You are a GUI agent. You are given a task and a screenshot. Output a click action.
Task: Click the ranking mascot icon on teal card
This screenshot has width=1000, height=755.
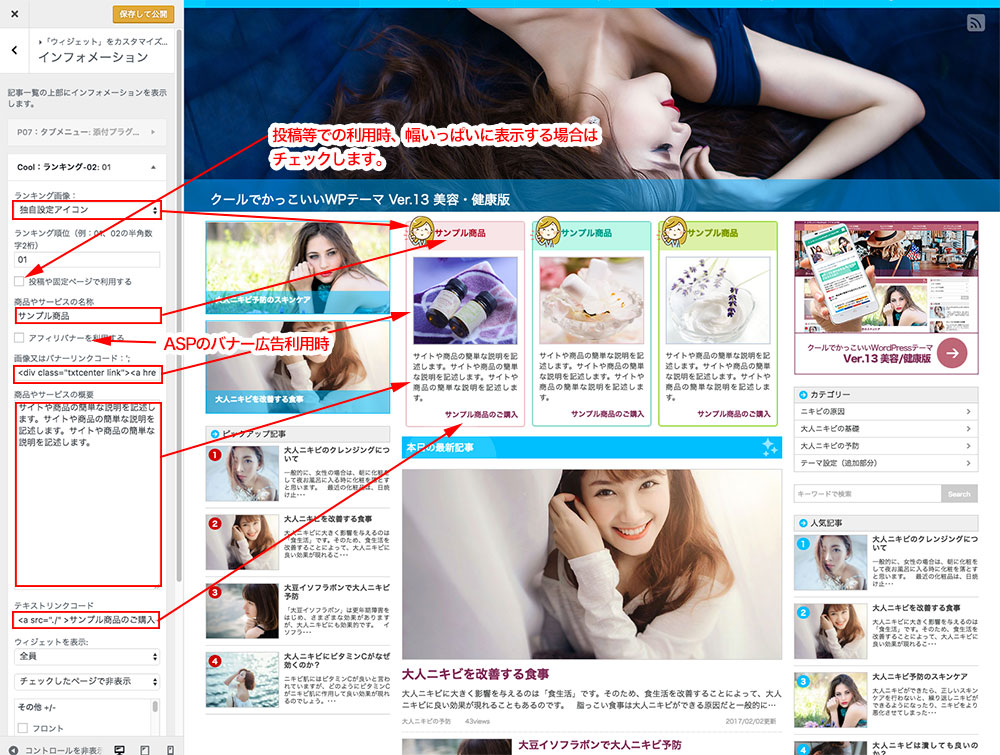tap(548, 230)
